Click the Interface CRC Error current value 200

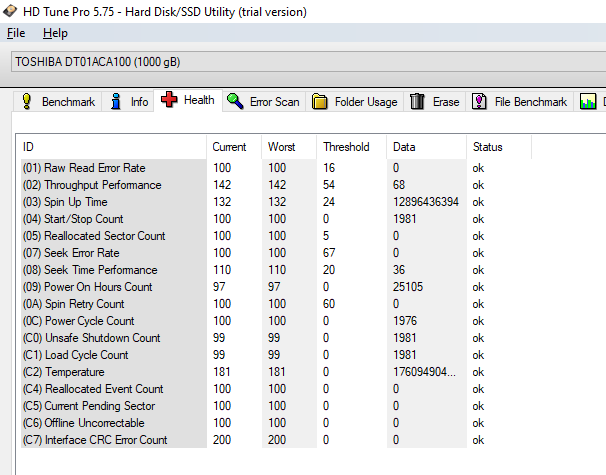(x=222, y=440)
